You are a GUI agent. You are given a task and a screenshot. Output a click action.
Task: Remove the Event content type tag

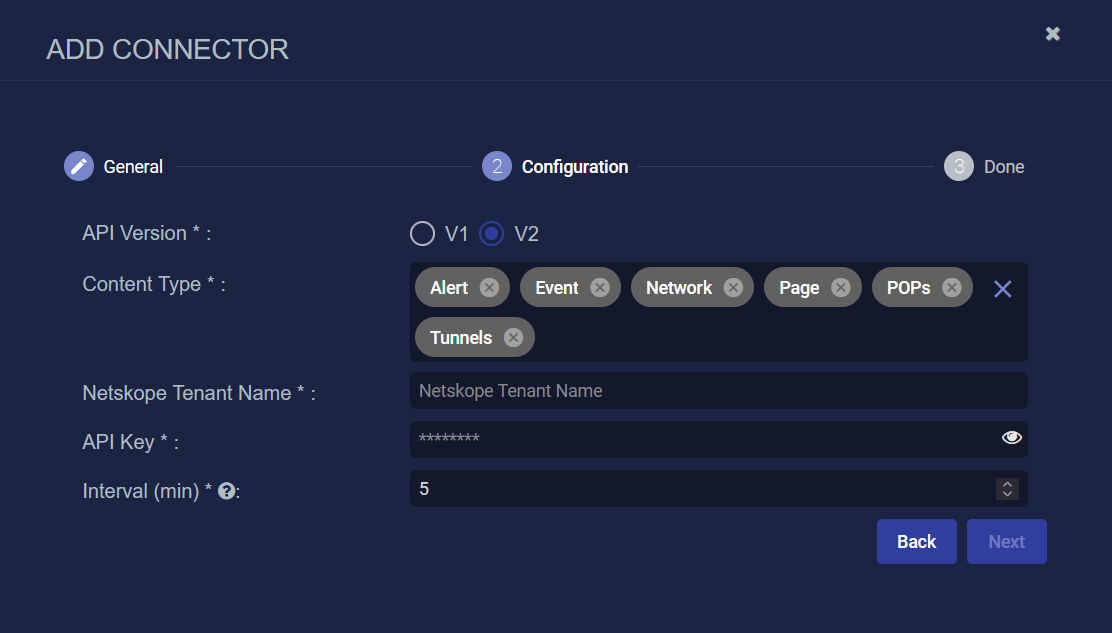coord(599,288)
